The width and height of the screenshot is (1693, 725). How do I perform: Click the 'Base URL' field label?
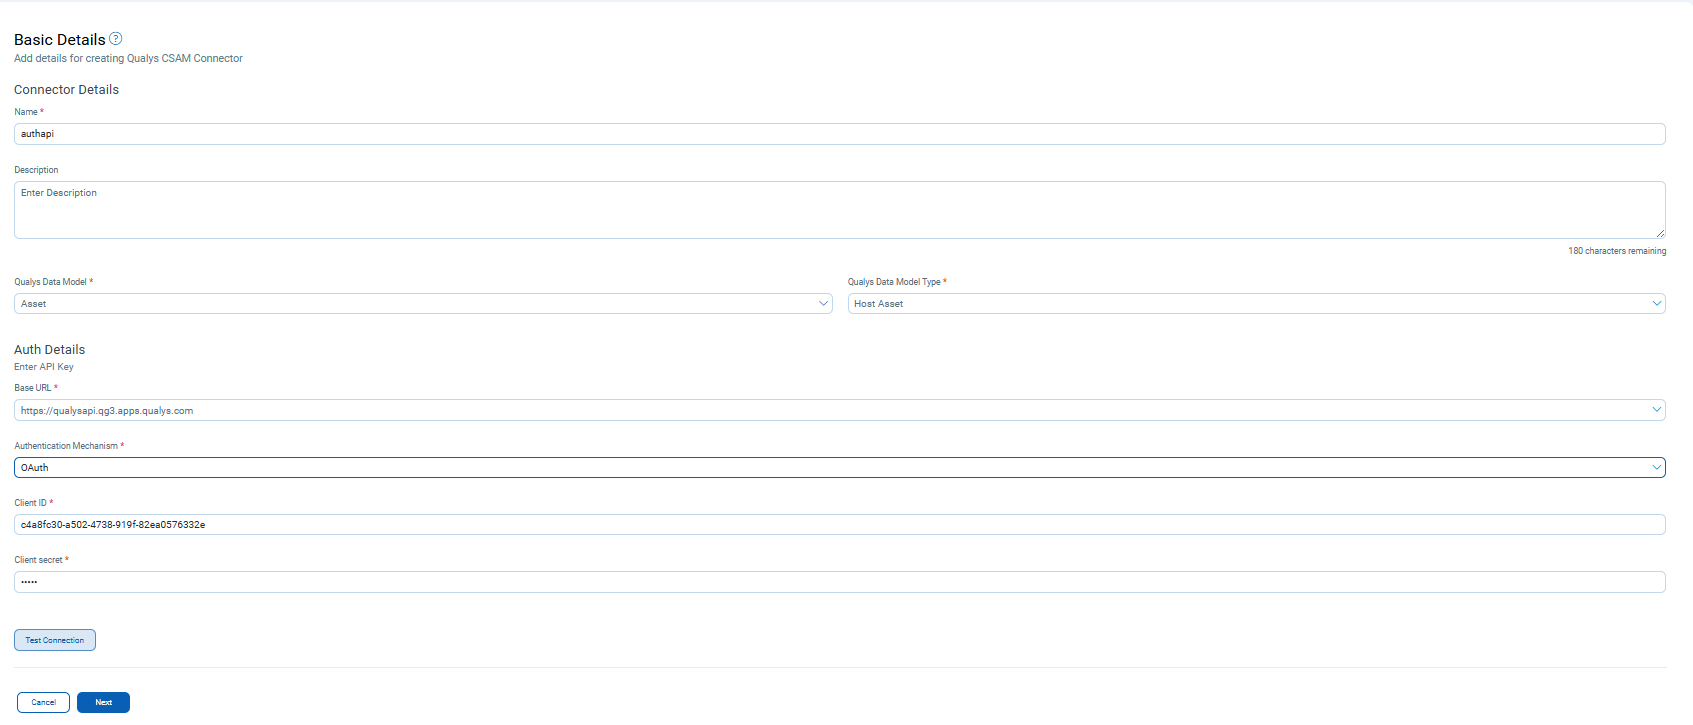coord(33,388)
